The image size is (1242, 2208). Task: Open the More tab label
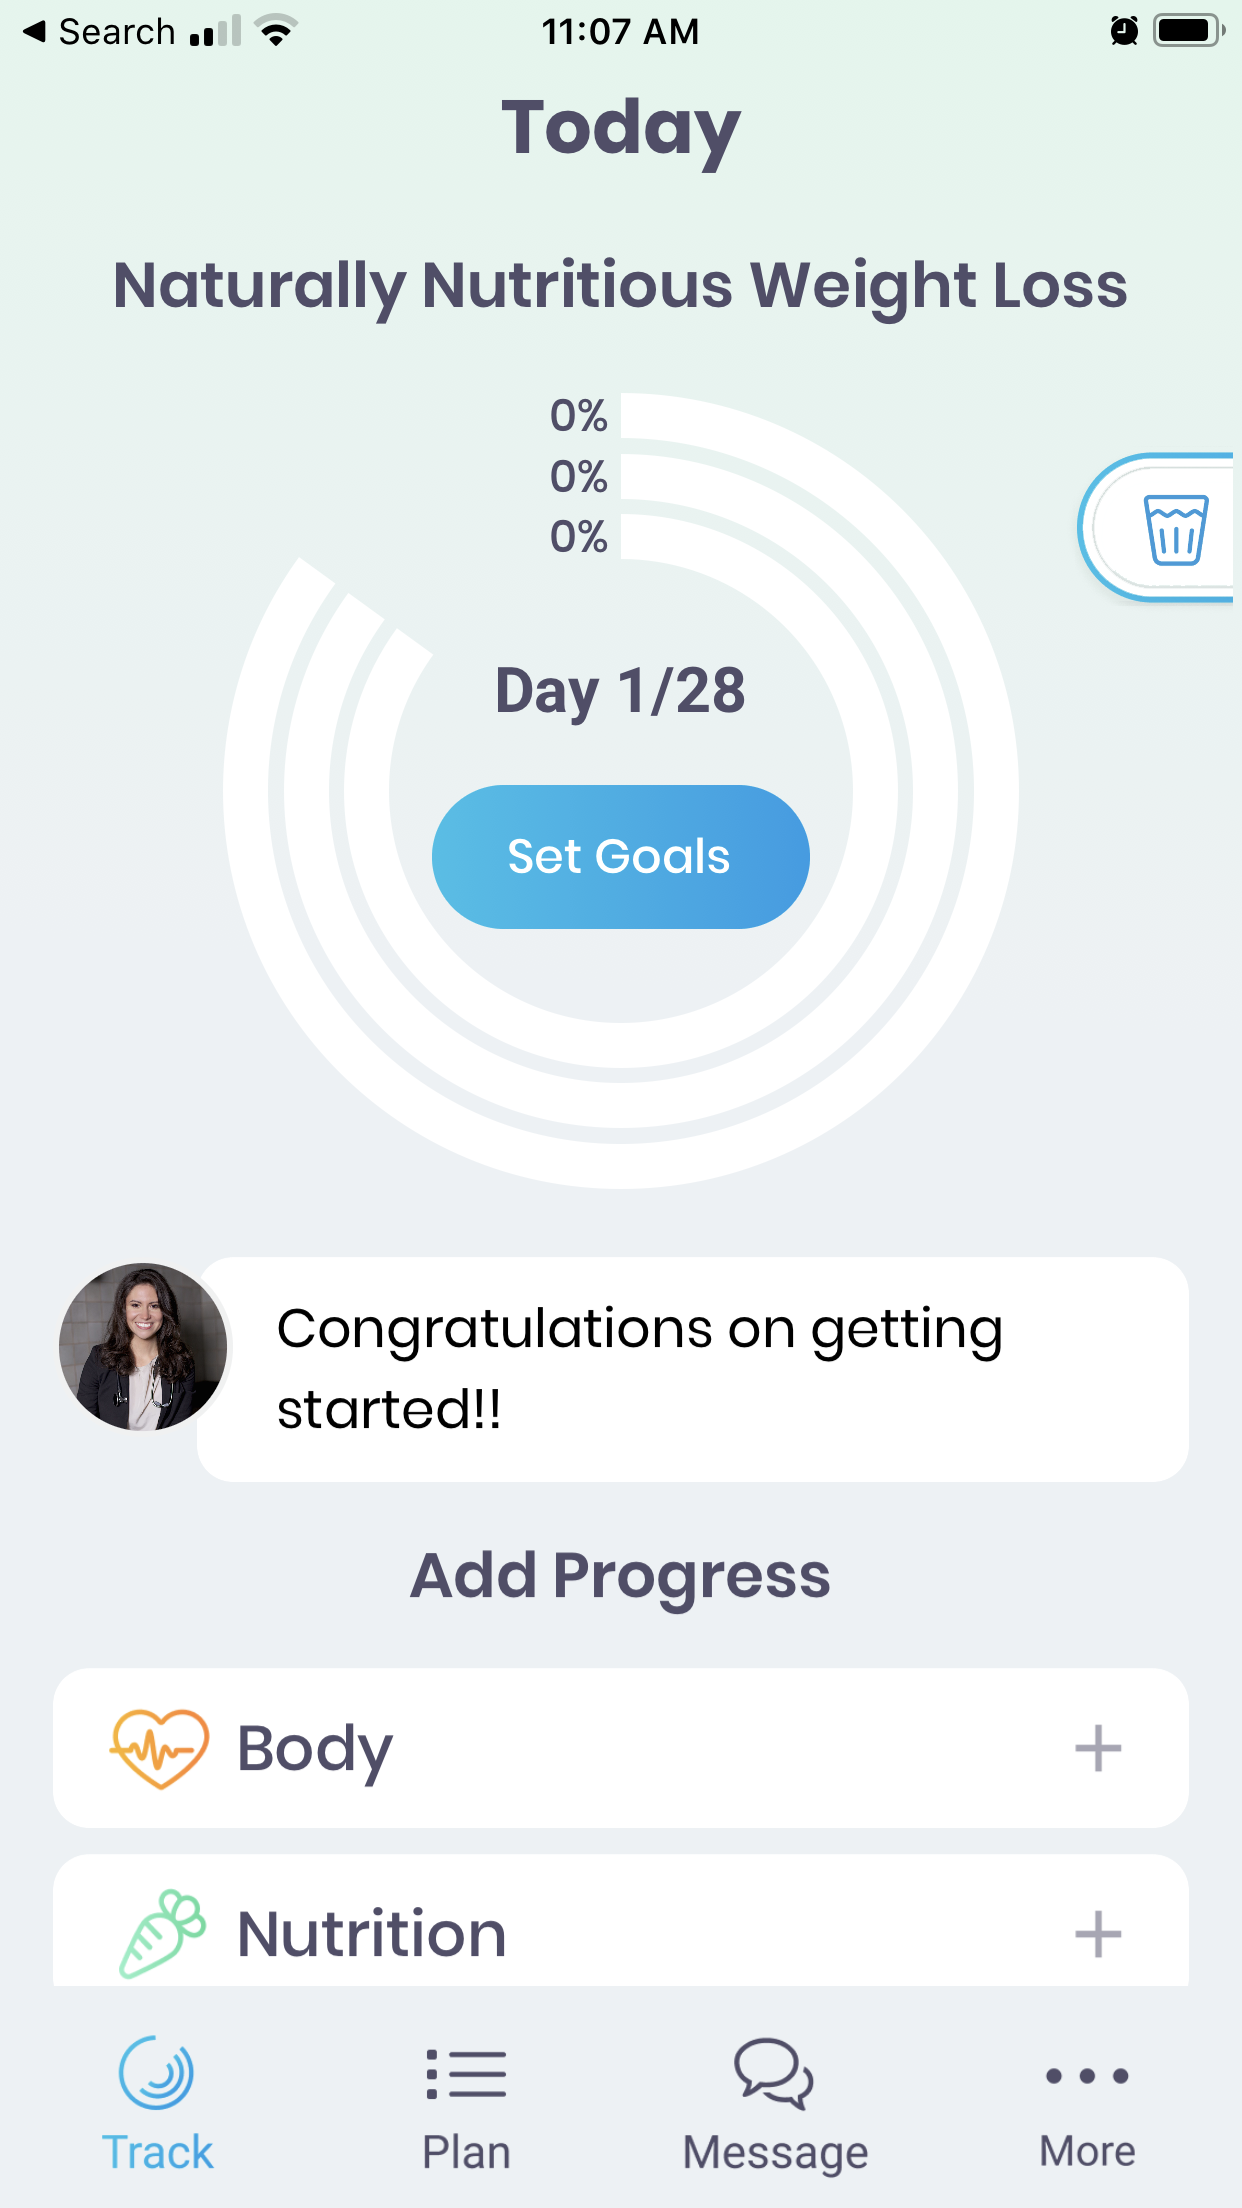[x=1087, y=2152]
